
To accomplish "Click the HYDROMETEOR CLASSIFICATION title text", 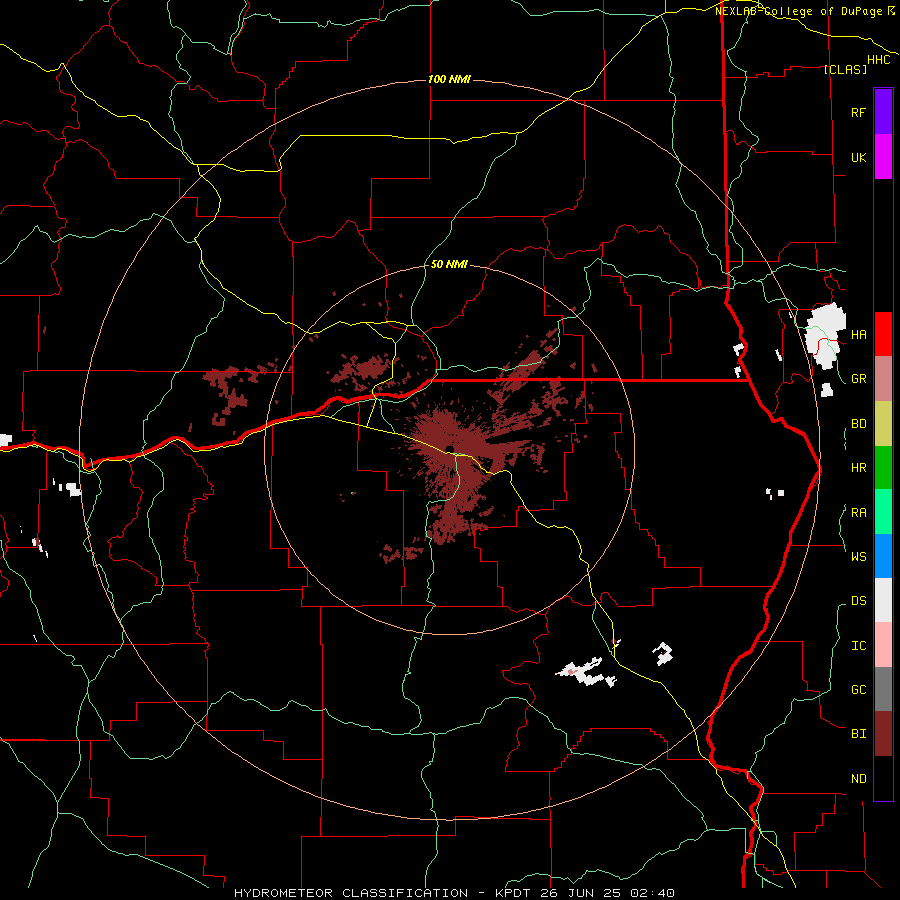I will 351,893.
